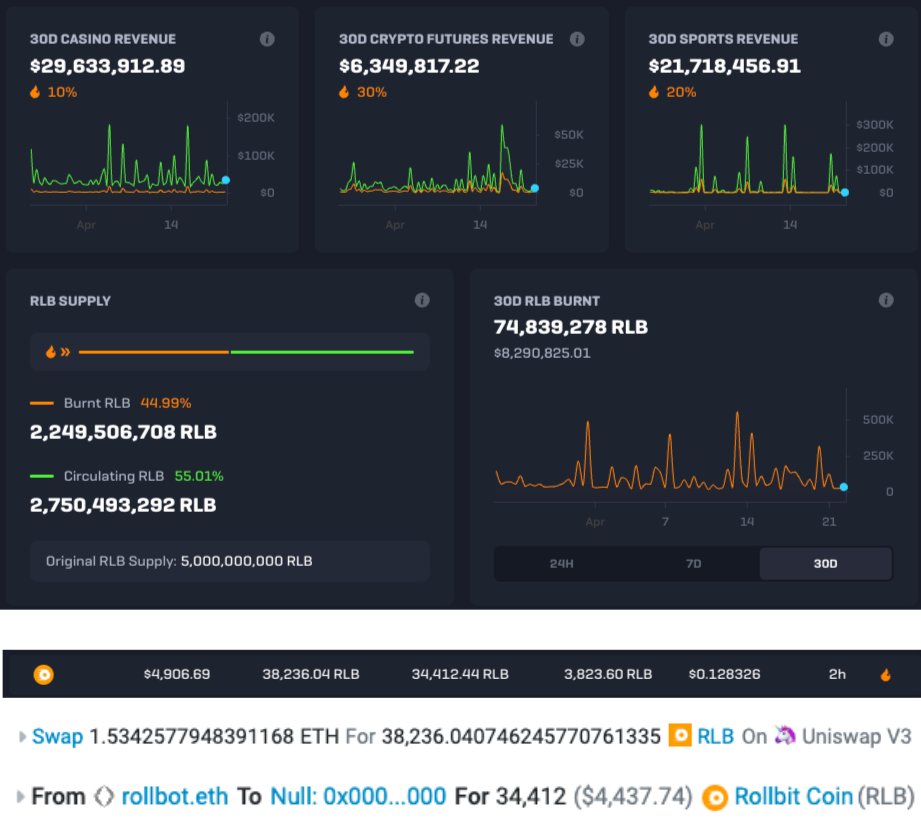
Task: Click the 2h time cell in the burn row
Action: [837, 674]
